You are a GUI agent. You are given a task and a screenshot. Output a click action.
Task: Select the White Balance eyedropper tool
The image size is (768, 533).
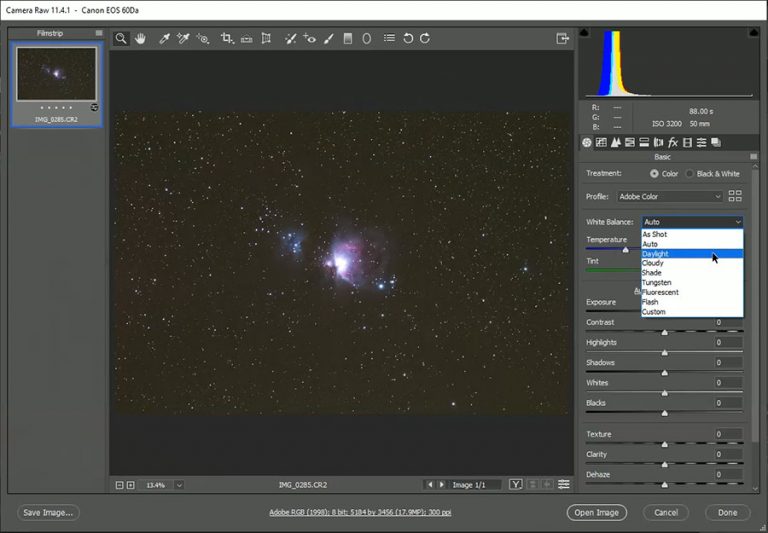(164, 38)
